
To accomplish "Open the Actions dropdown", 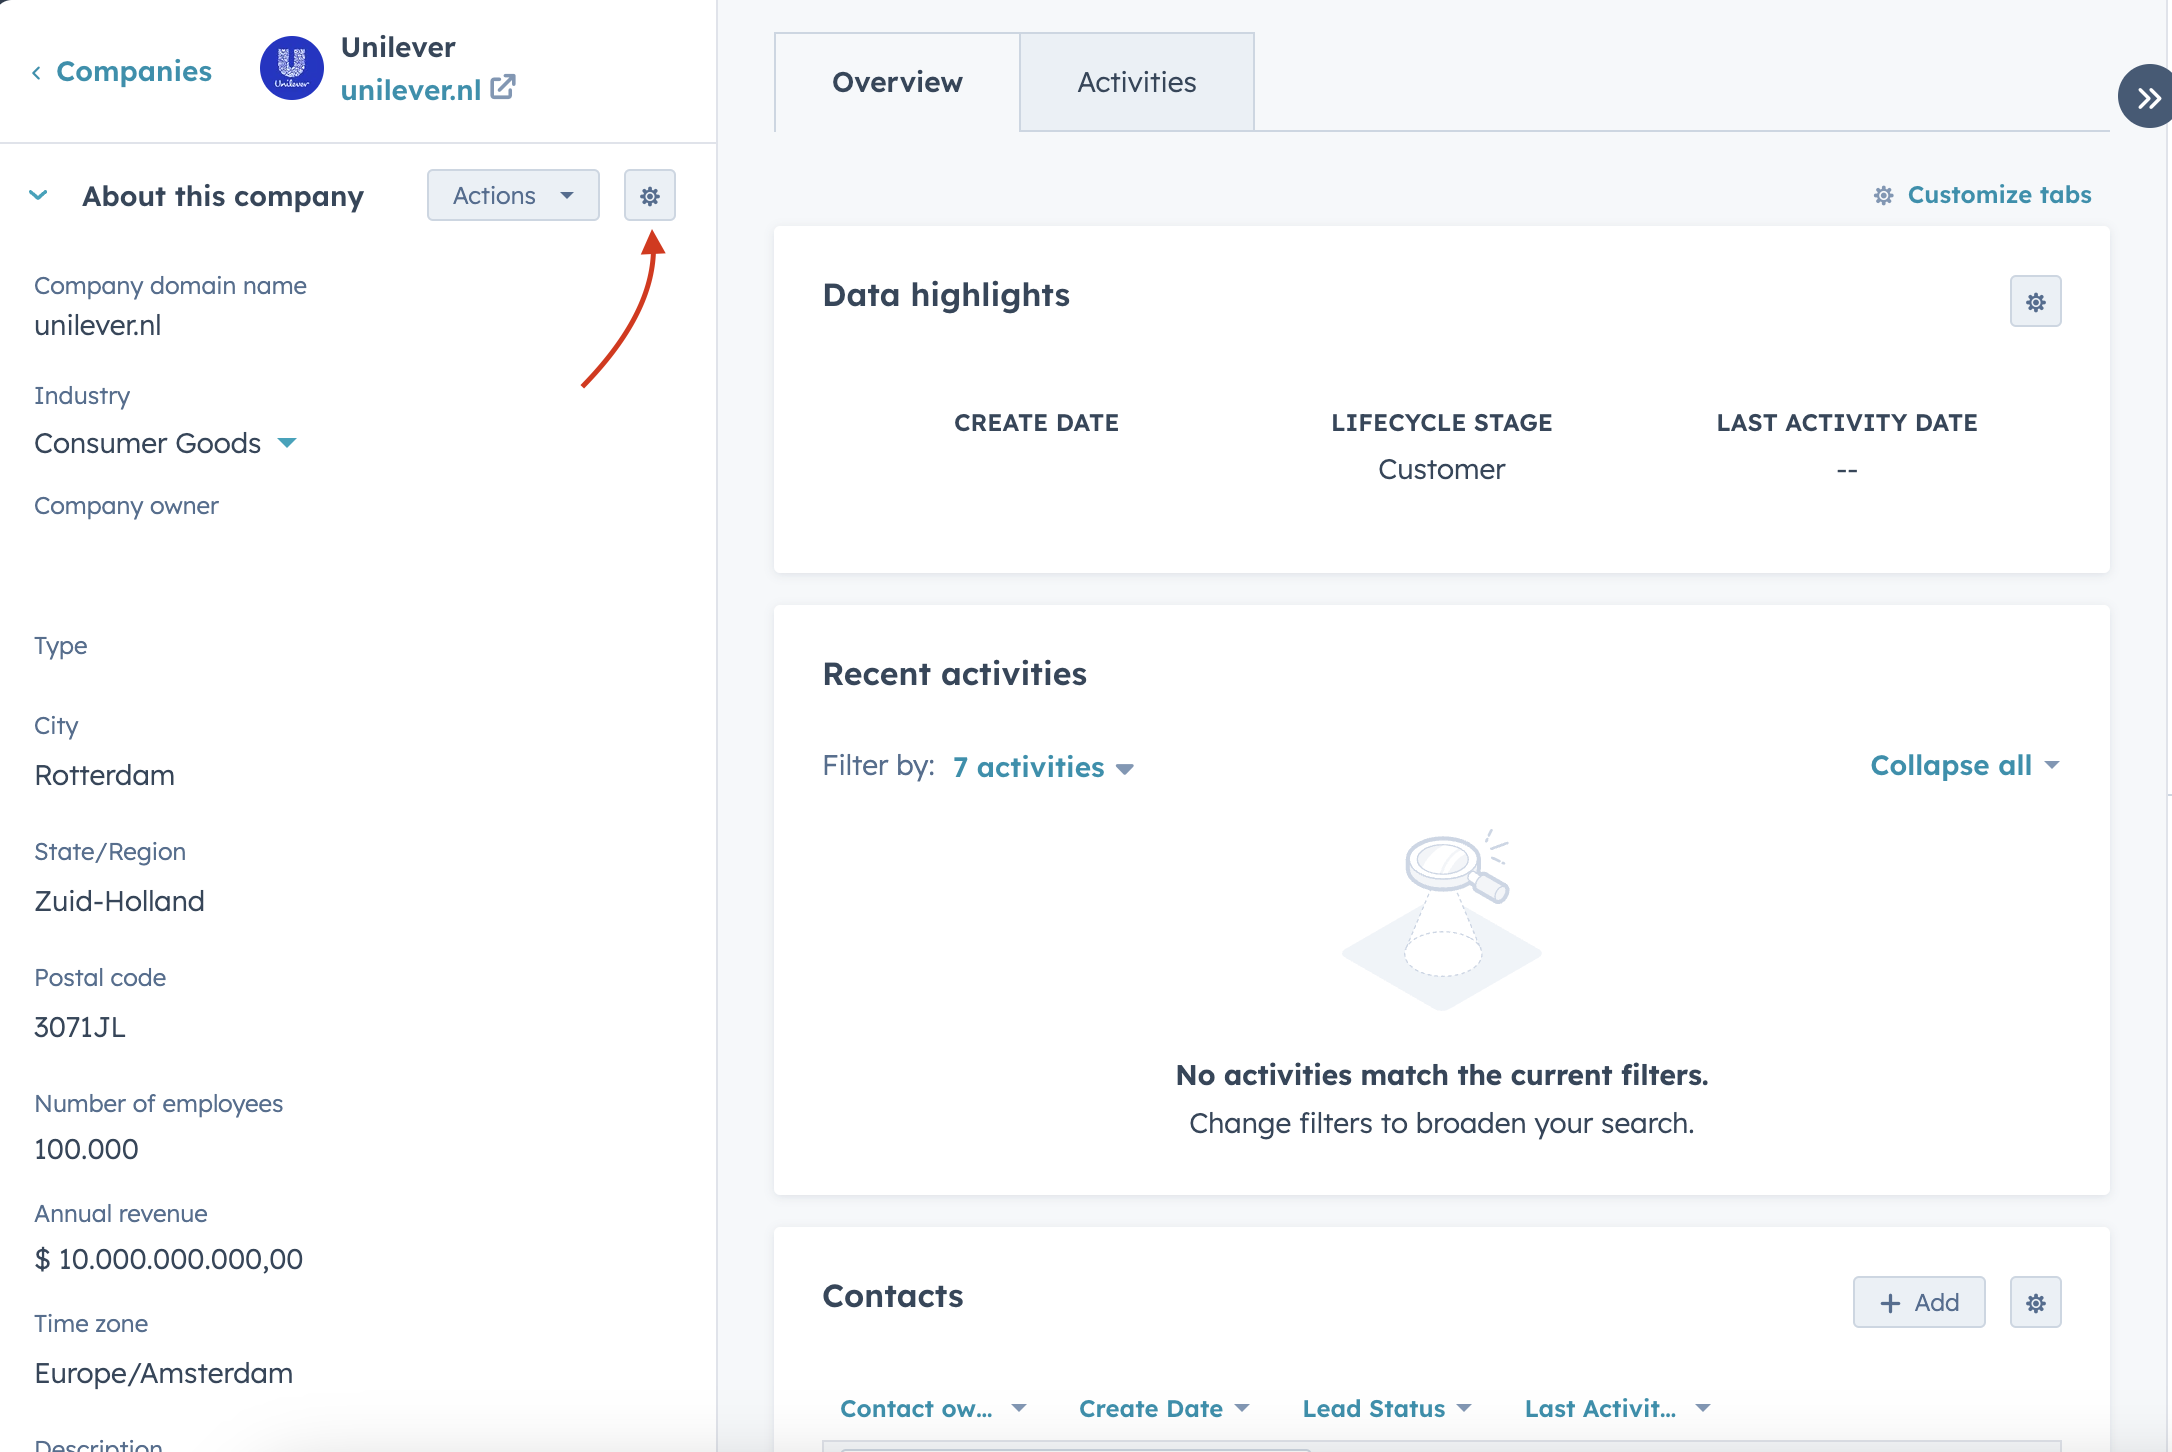I will pos(513,196).
